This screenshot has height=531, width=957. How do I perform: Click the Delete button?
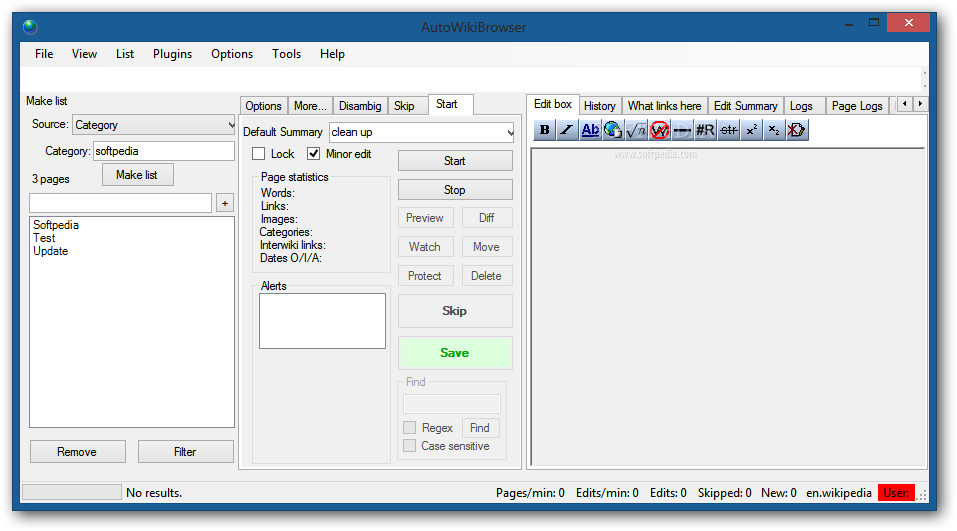[x=486, y=276]
